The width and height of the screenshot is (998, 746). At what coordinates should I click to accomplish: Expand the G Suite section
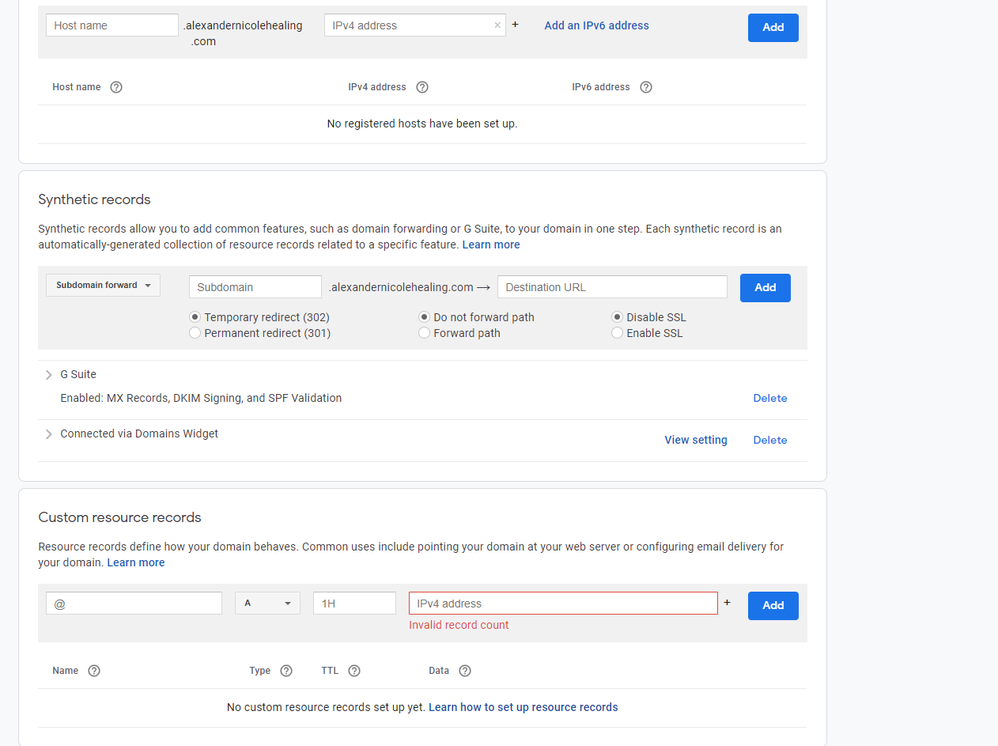point(48,374)
